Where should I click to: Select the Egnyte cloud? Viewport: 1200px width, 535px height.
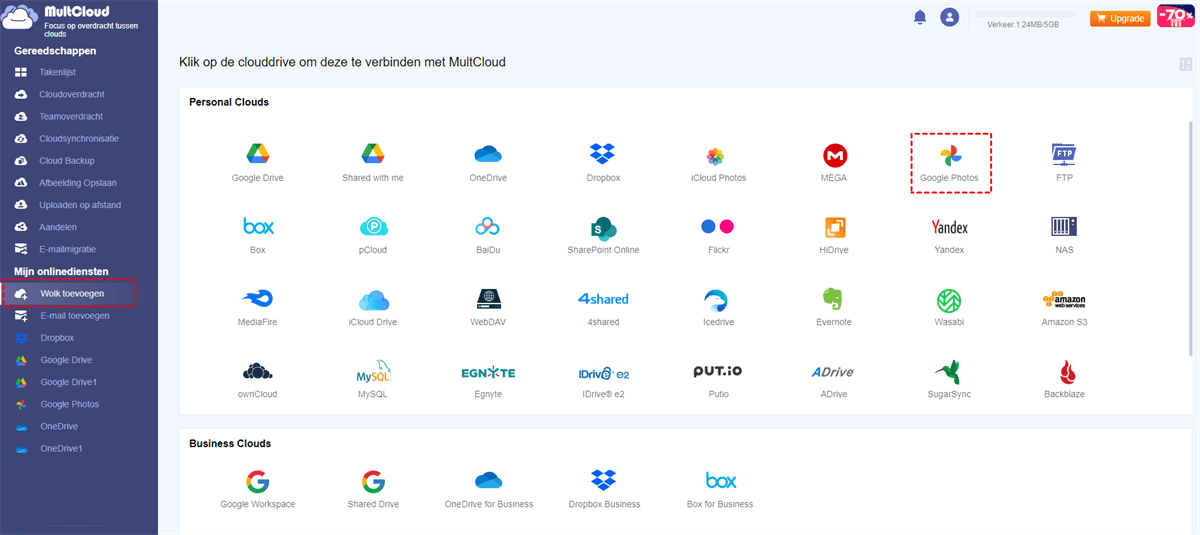pos(488,379)
